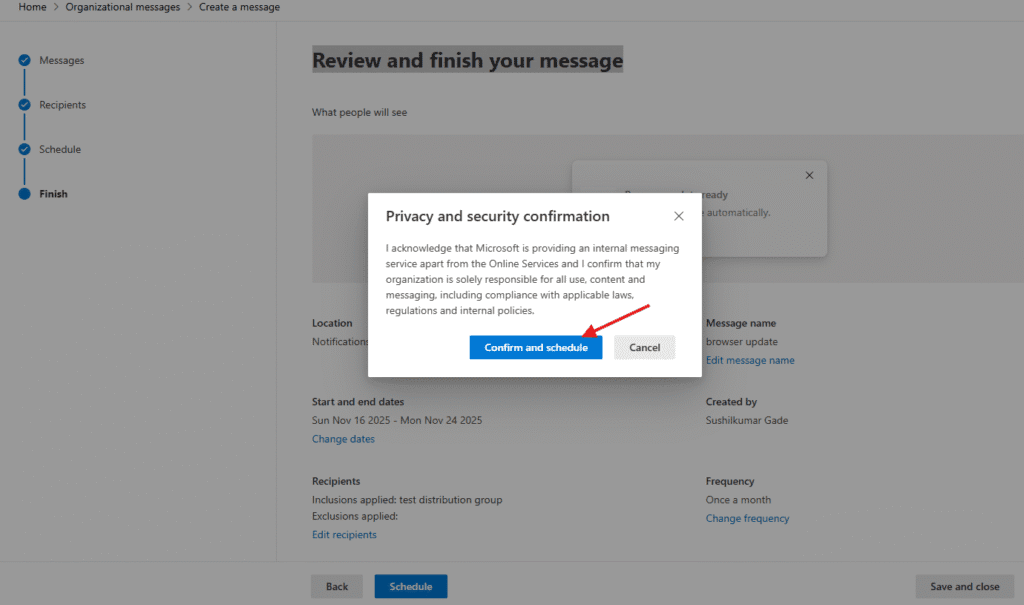Open the Edit message name link

pyautogui.click(x=750, y=360)
